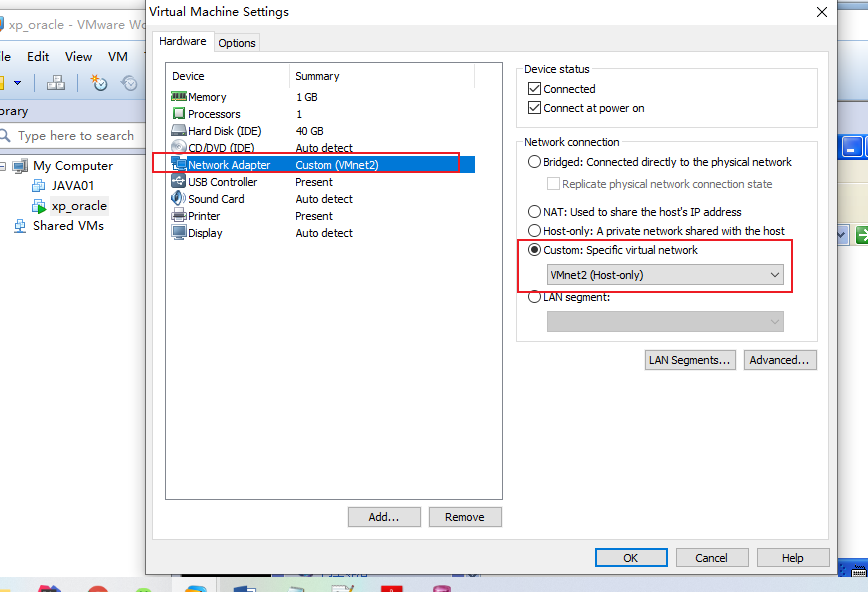This screenshot has height=592, width=868.
Task: Click the revert snapshot toolbar icon
Action: (x=130, y=83)
